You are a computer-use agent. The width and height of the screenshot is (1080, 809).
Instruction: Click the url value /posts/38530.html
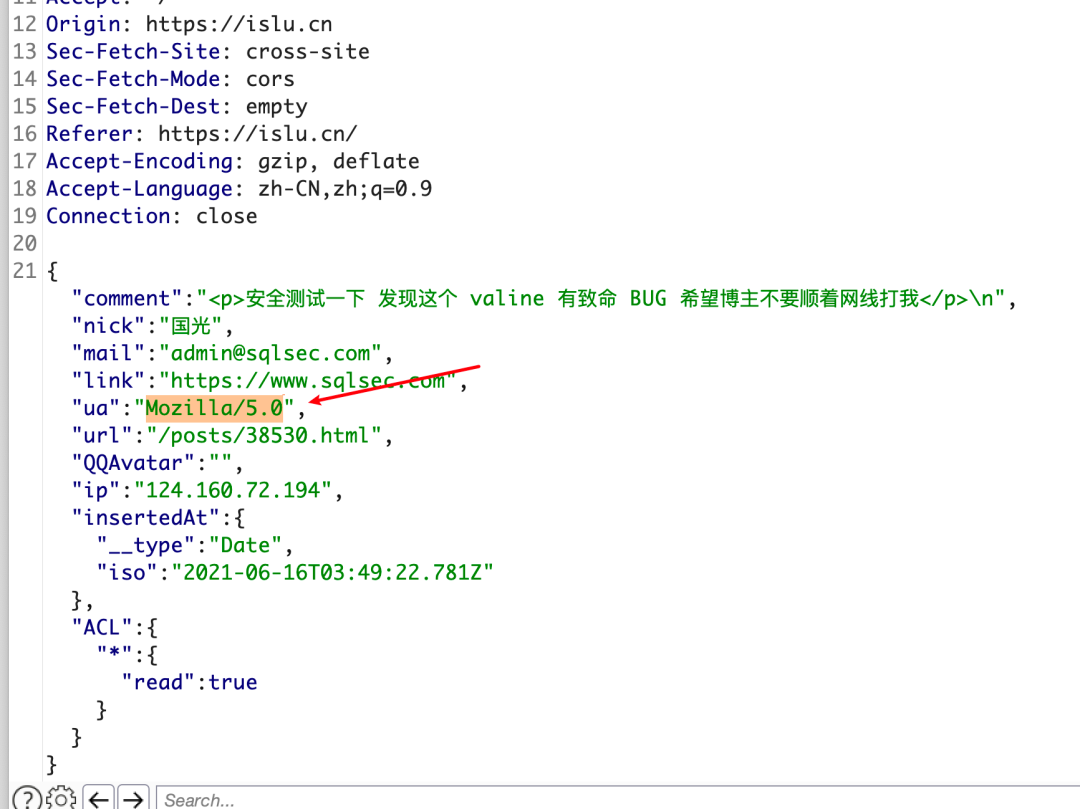pyautogui.click(x=264, y=436)
